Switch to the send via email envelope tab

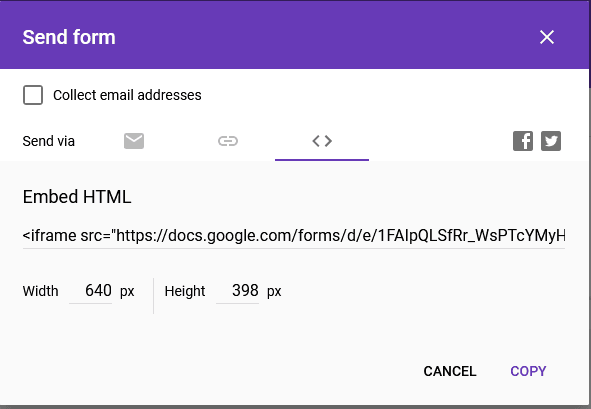tap(134, 141)
